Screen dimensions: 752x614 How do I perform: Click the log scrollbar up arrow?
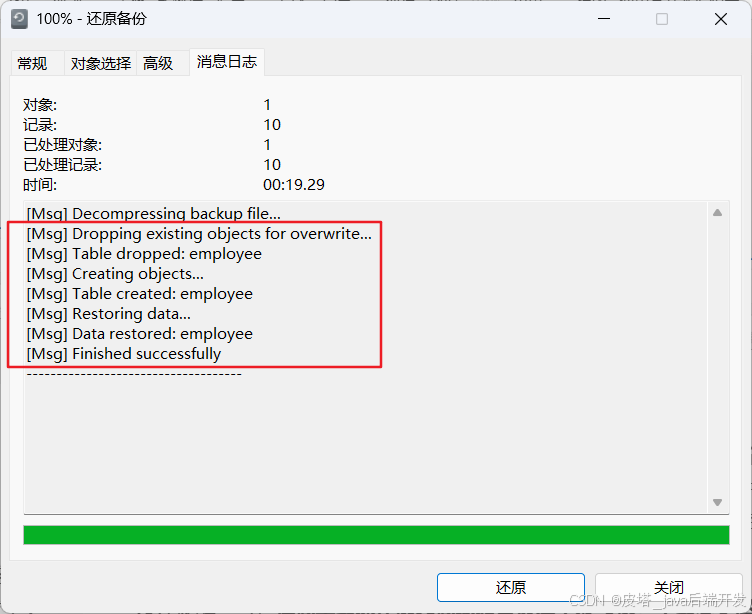pos(717,213)
